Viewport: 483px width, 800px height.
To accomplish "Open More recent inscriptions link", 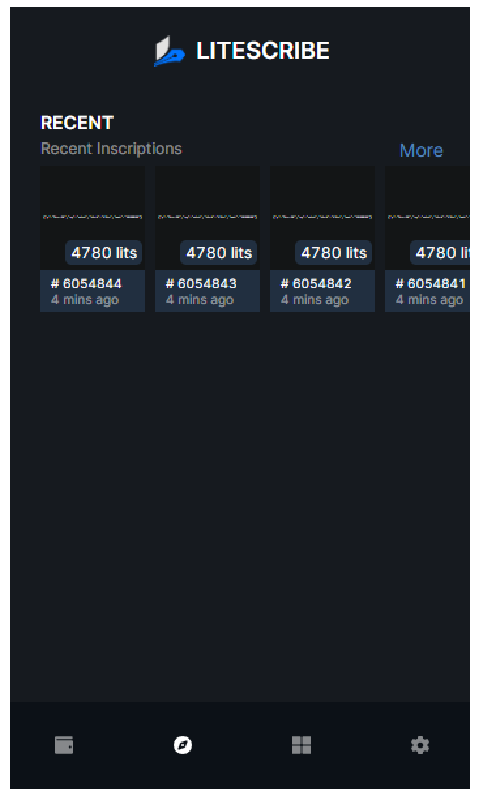I will click(421, 151).
